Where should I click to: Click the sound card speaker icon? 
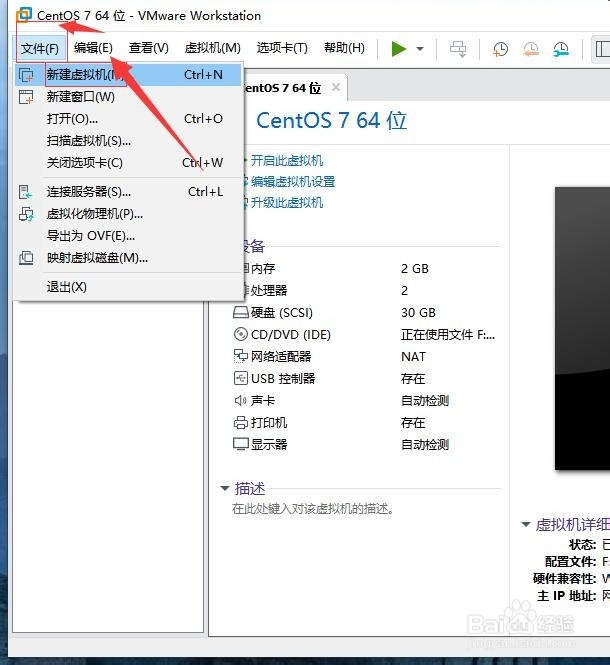tap(241, 400)
